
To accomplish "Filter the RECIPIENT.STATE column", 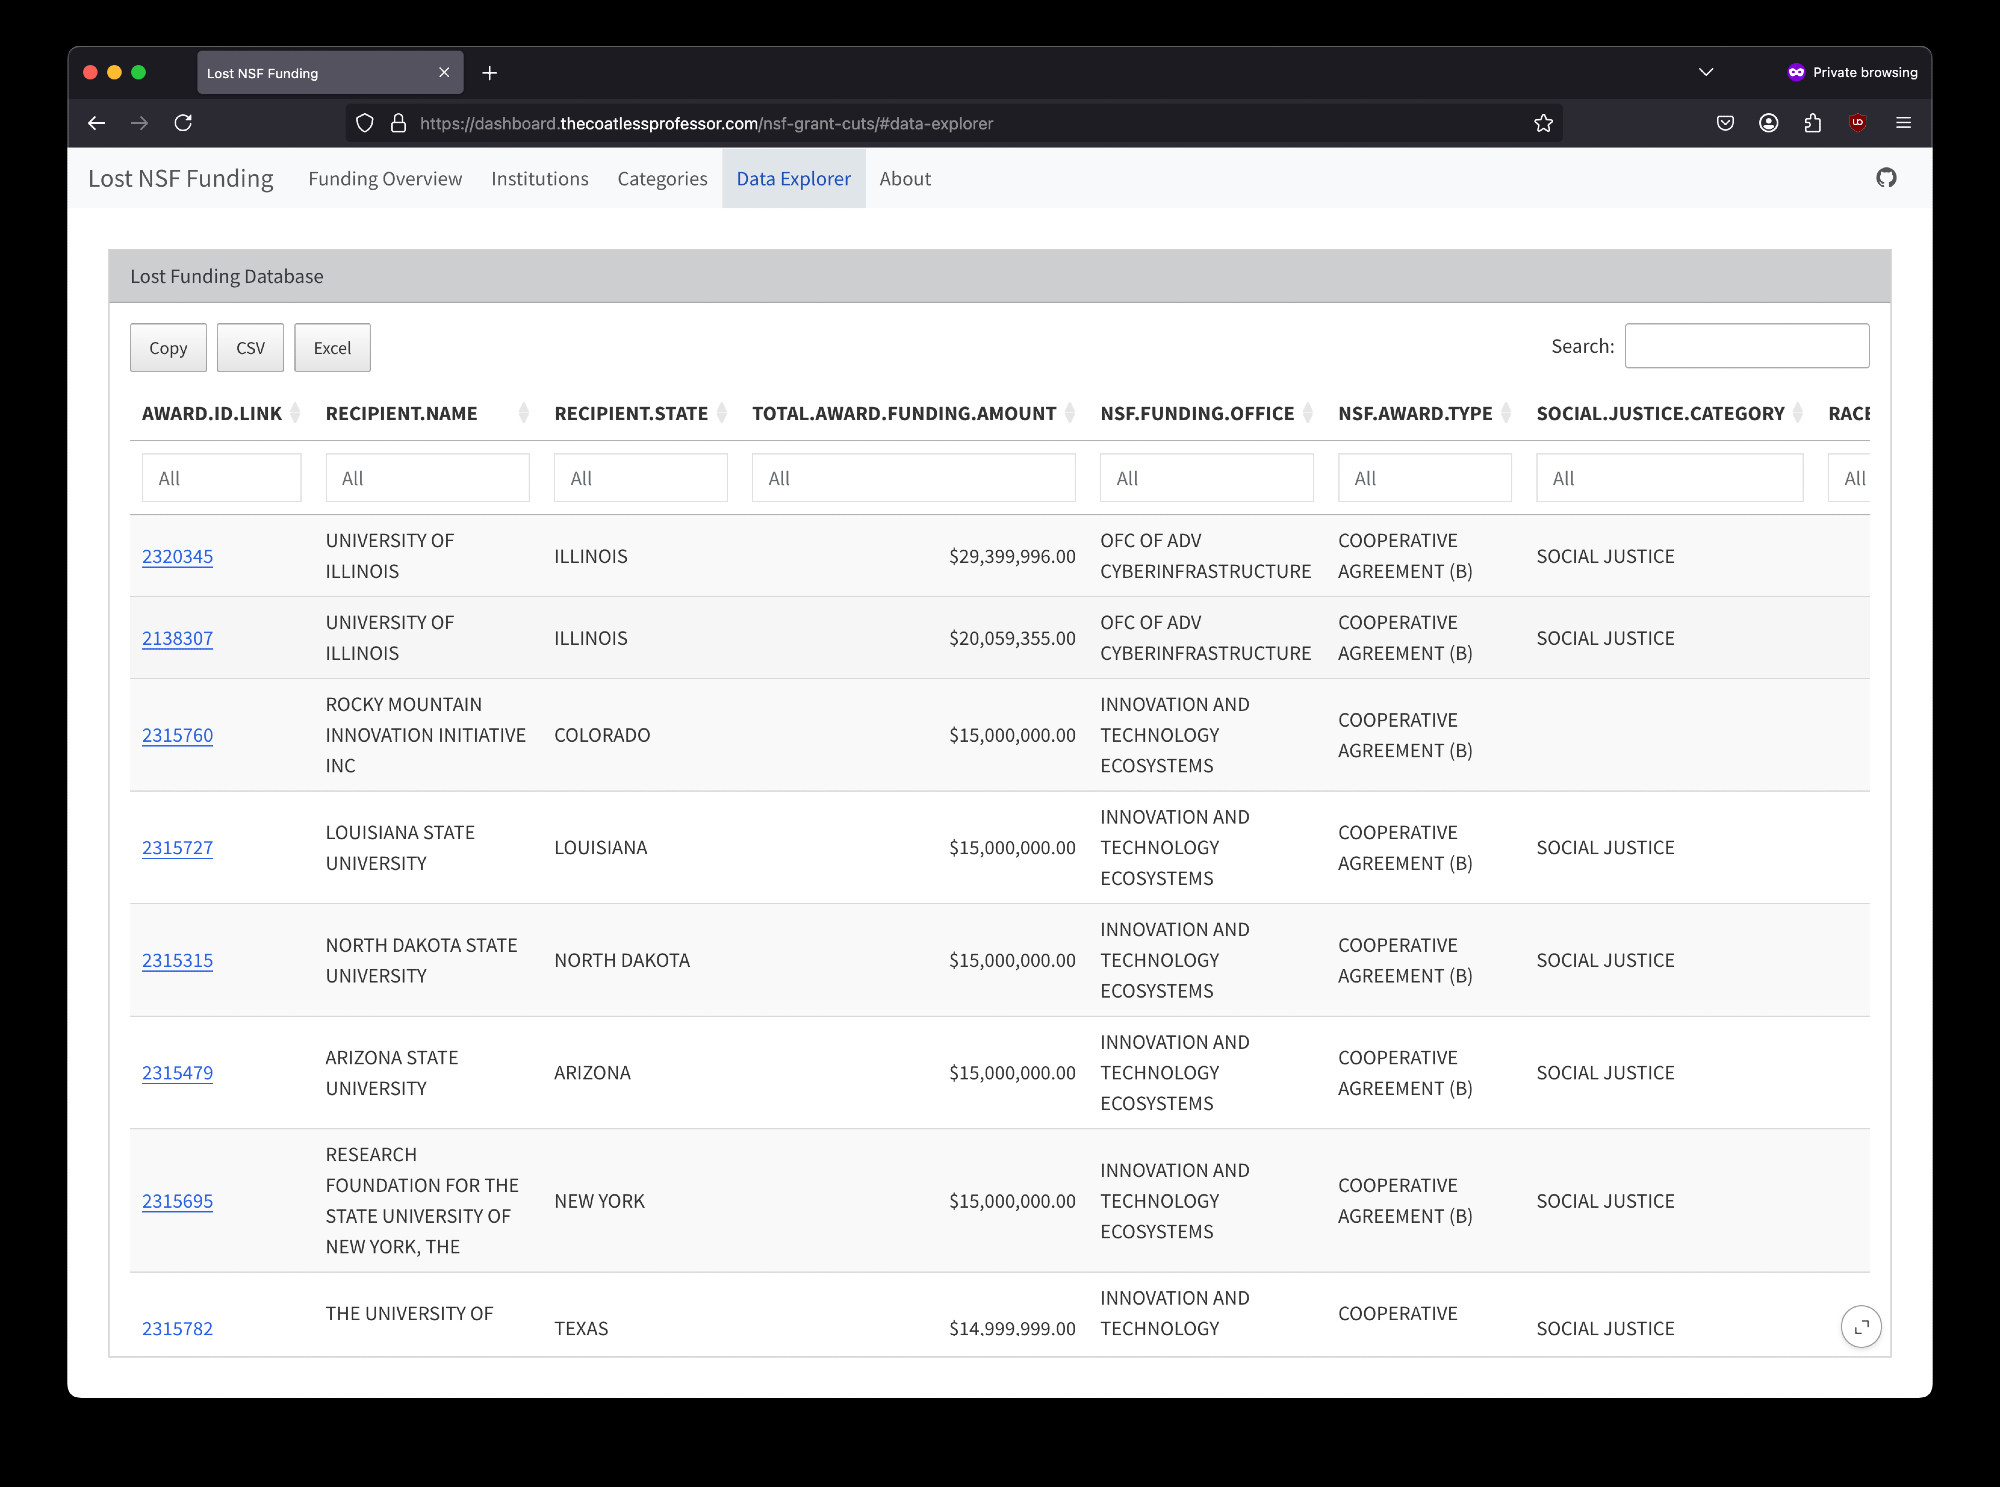I will (641, 478).
